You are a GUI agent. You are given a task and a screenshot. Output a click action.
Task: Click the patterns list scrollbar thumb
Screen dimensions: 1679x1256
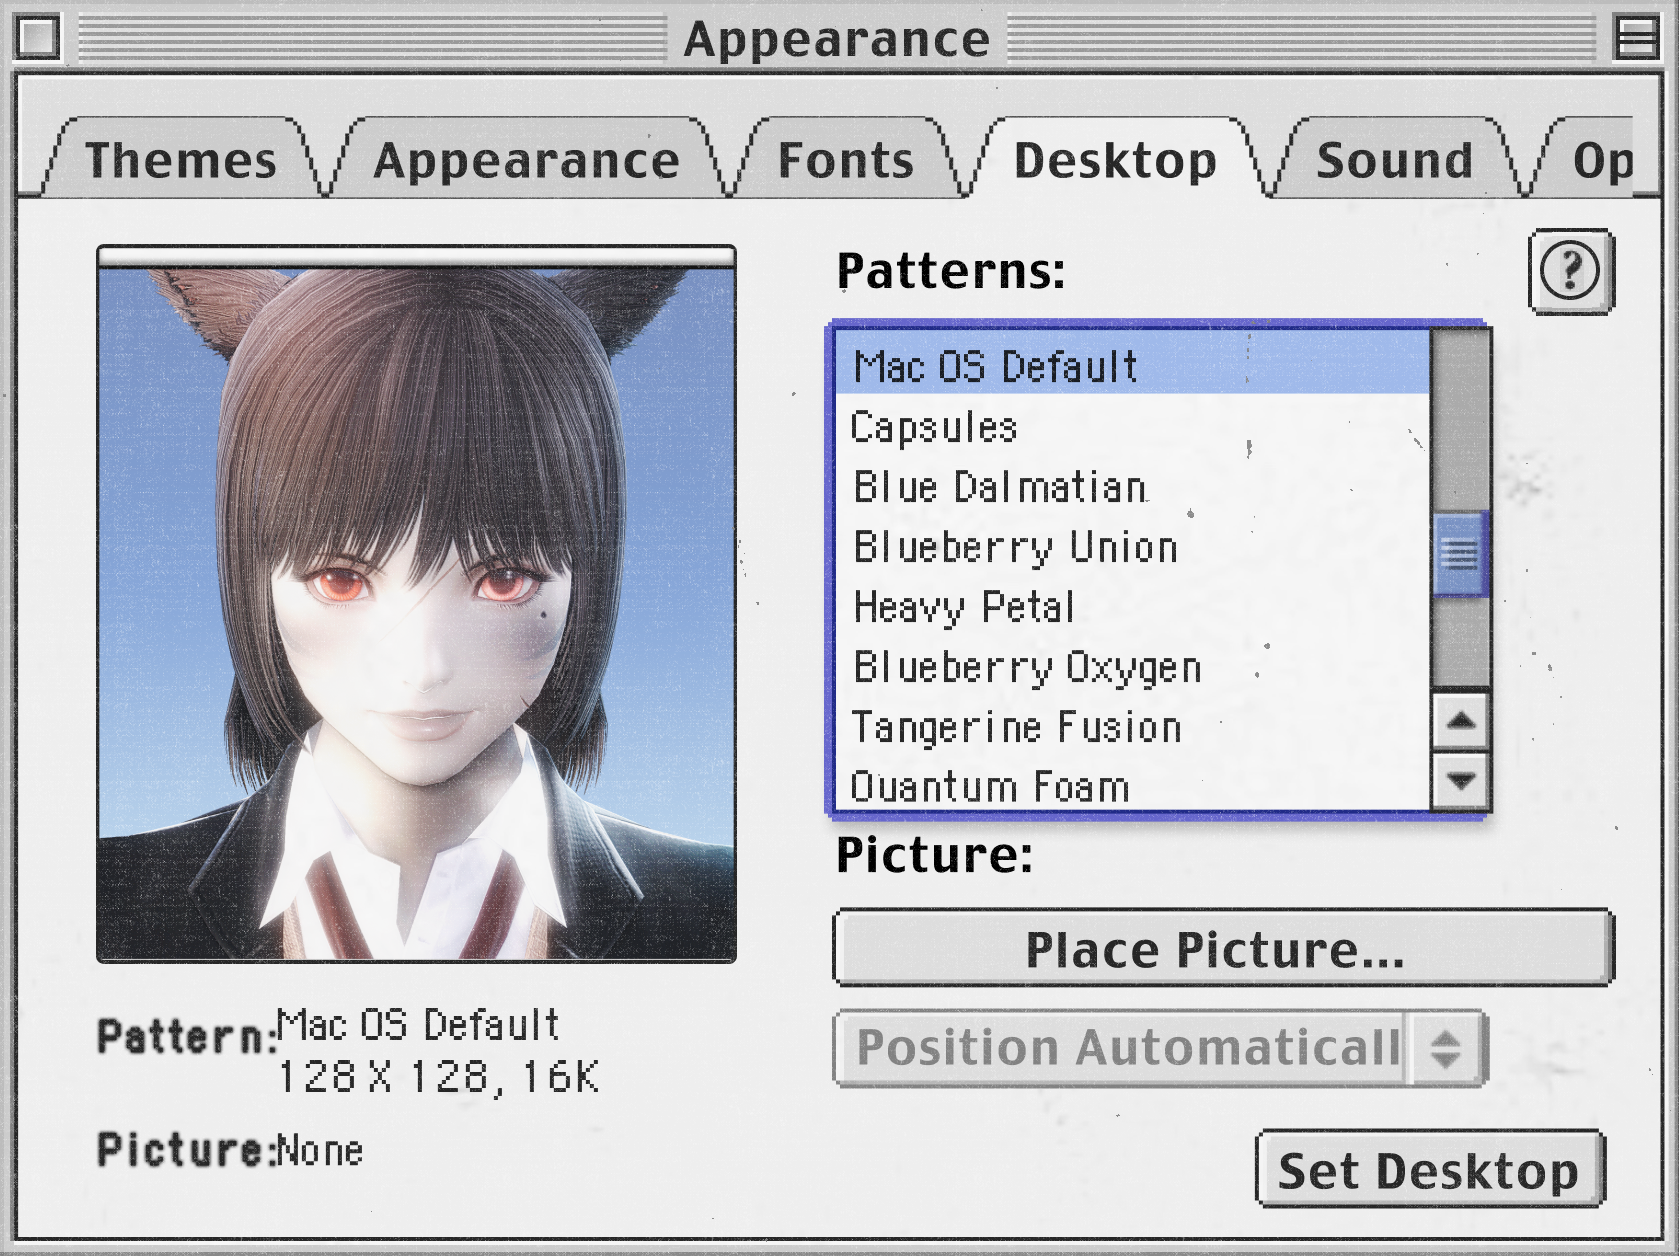(x=1461, y=553)
